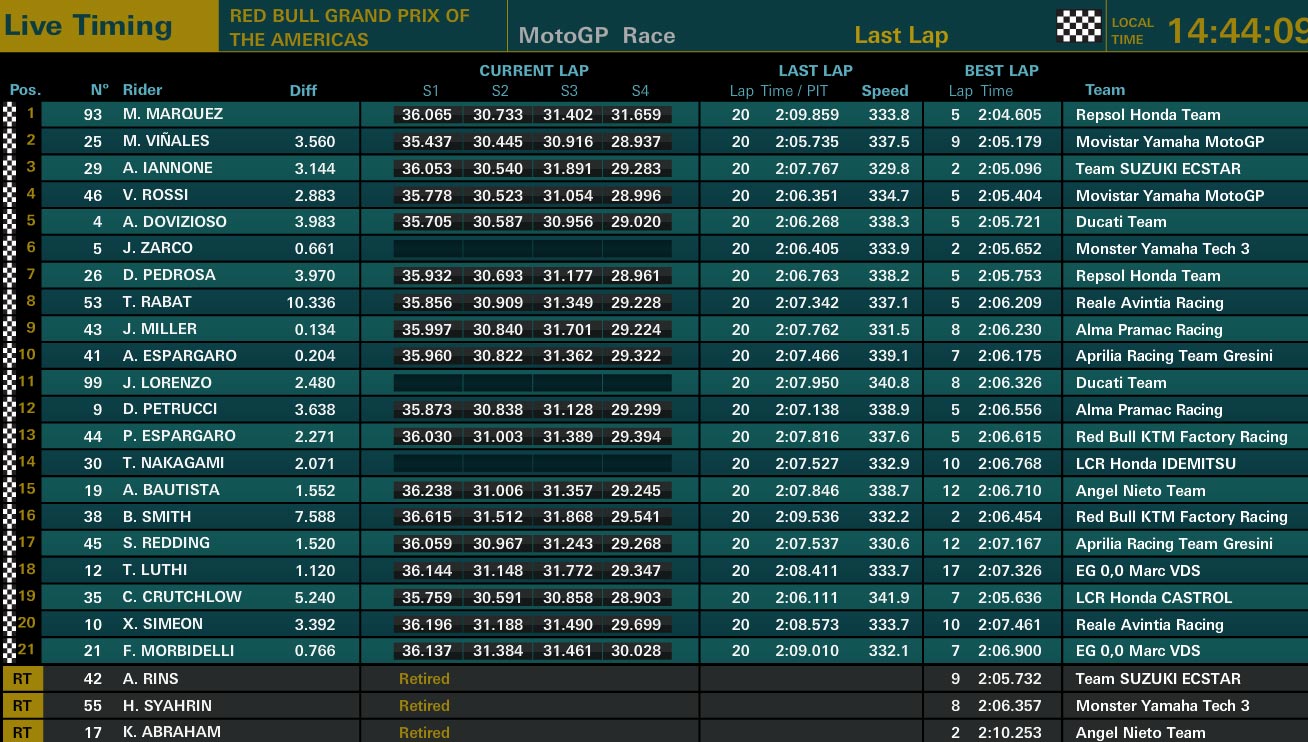Screen dimensions: 1308x742
Task: Click the Diff column header
Action: tap(303, 90)
